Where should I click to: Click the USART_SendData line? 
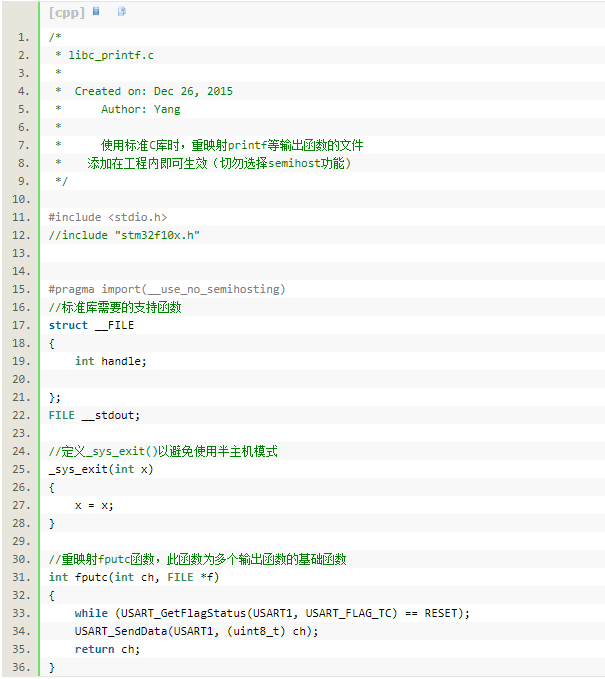[x=196, y=631]
